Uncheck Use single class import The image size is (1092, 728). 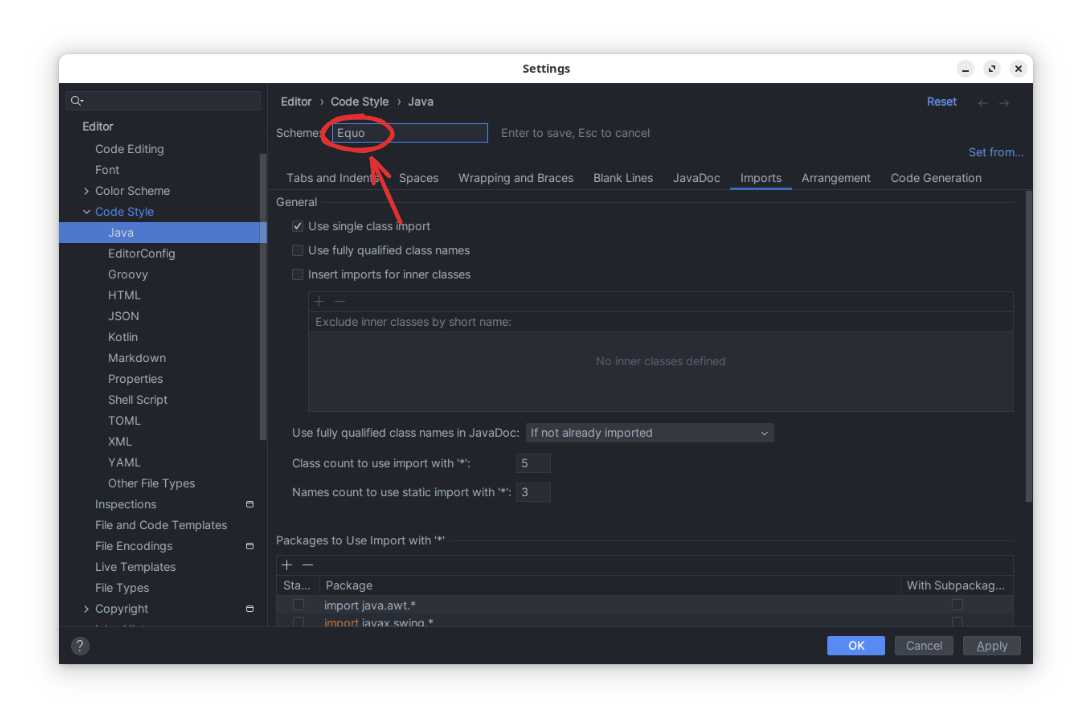point(297,226)
